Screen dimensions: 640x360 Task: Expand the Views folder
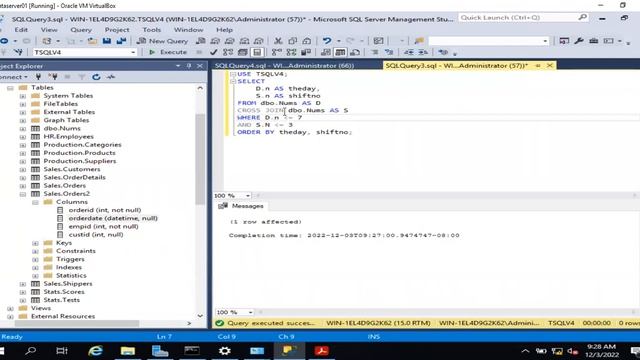pyautogui.click(x=10, y=308)
